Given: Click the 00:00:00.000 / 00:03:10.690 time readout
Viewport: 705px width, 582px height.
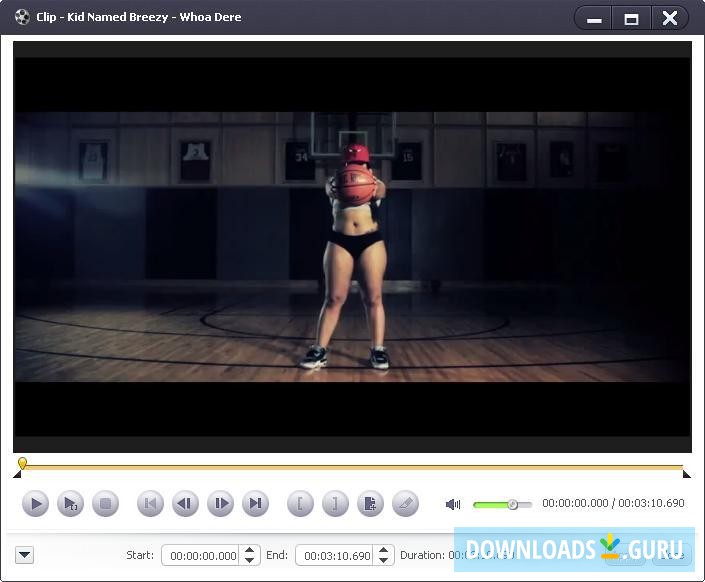Looking at the screenshot, I should tap(613, 503).
